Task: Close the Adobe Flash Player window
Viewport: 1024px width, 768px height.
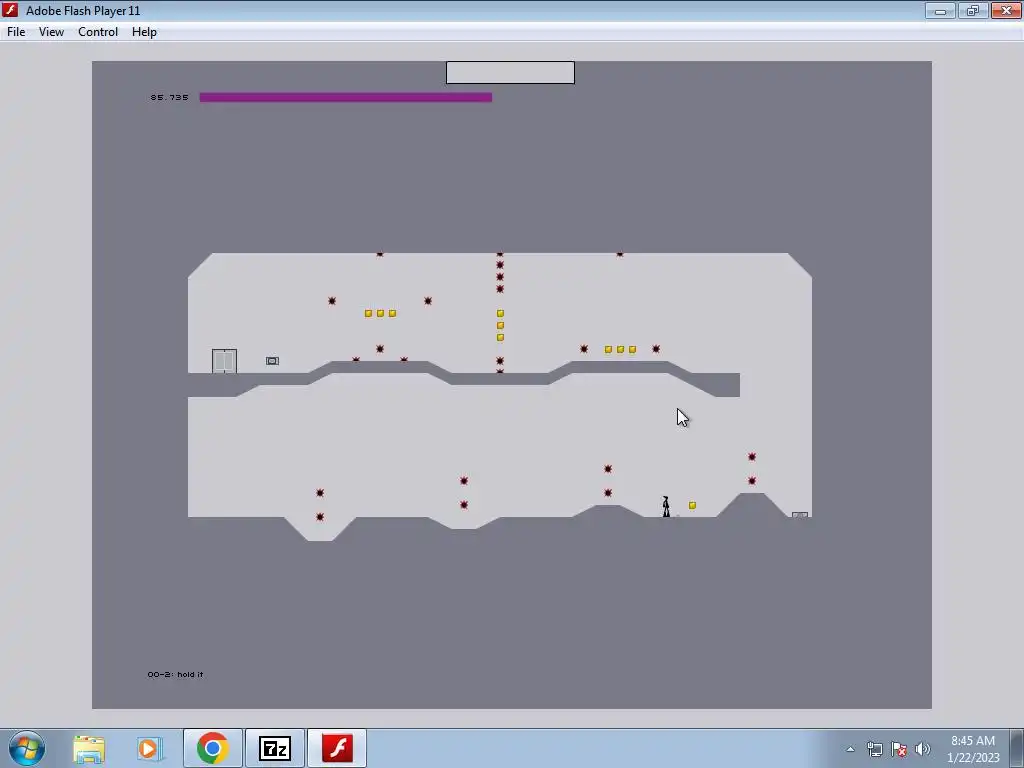Action: click(x=1006, y=10)
